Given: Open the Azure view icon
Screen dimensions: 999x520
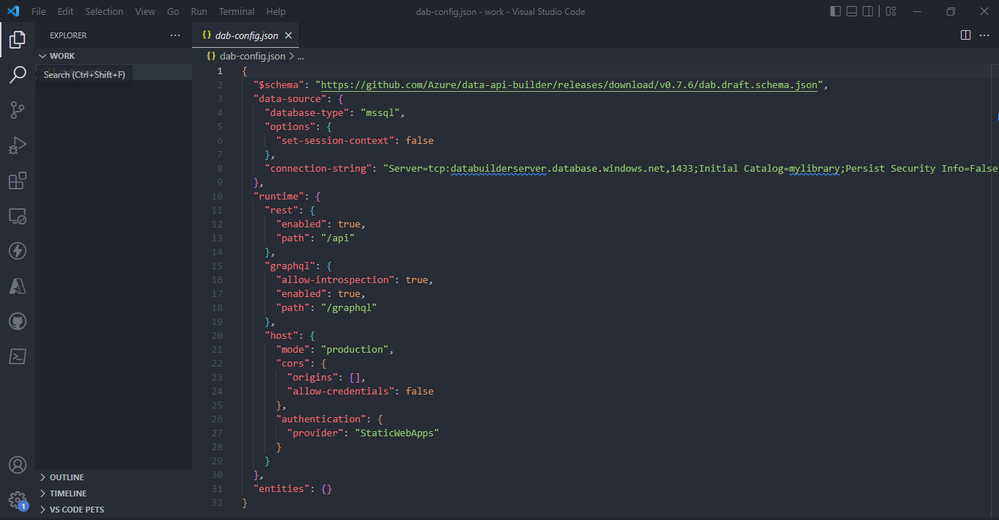Looking at the screenshot, I should click(17, 286).
